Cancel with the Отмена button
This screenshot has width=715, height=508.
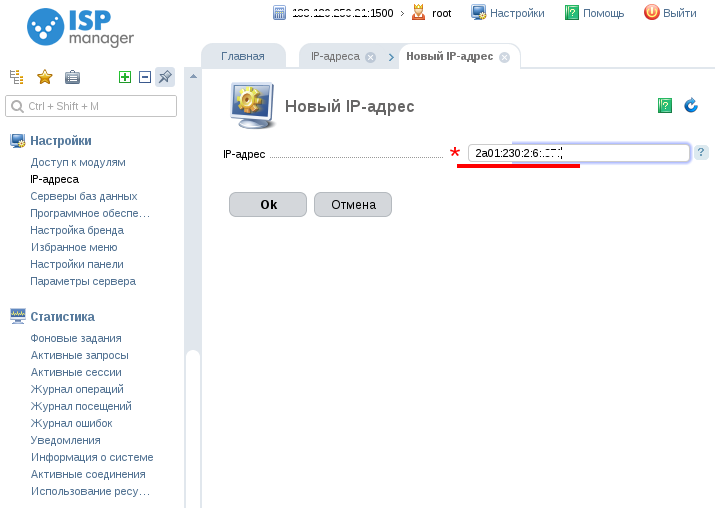353,204
